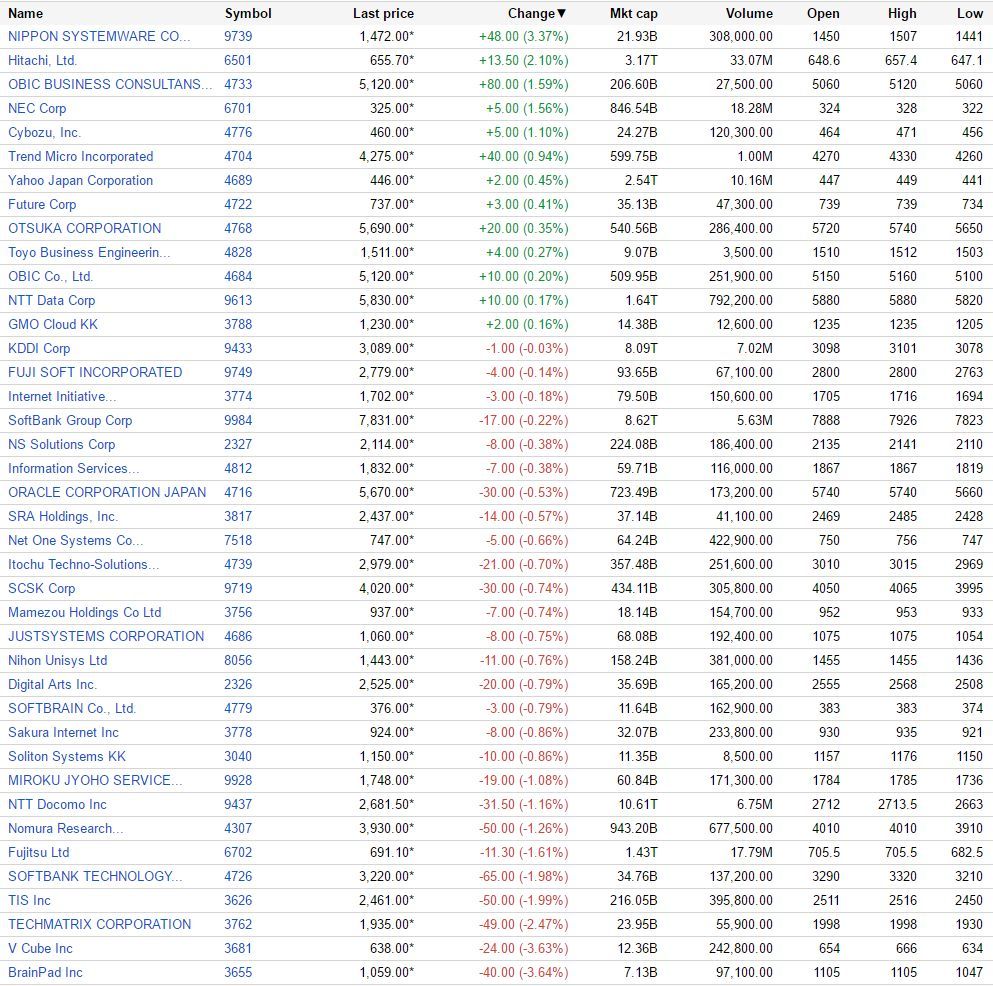
Task: Open Sakura Internet Inc link
Action: (63, 733)
